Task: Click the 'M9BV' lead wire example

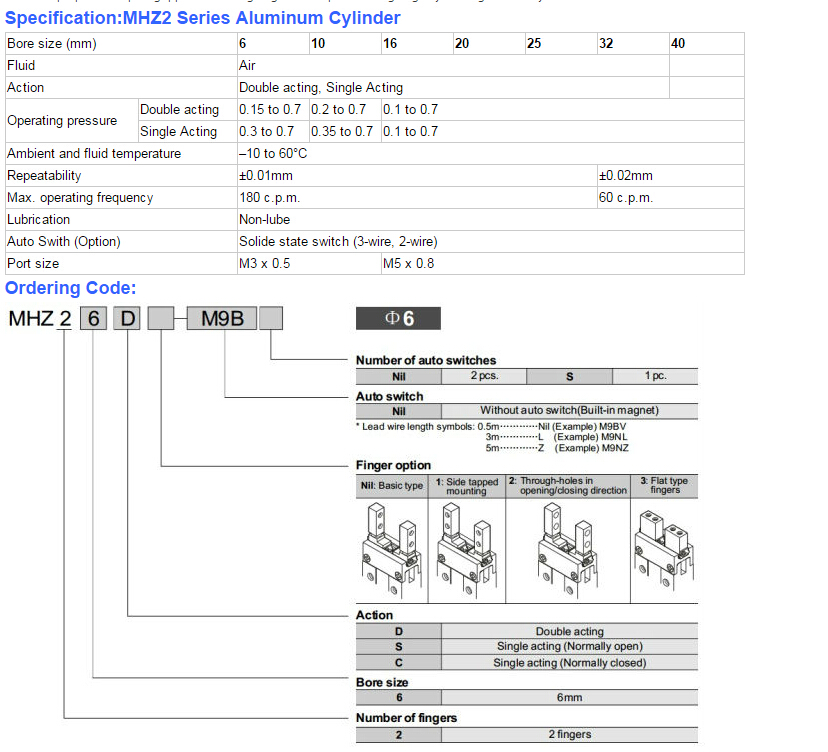Action: (613, 427)
